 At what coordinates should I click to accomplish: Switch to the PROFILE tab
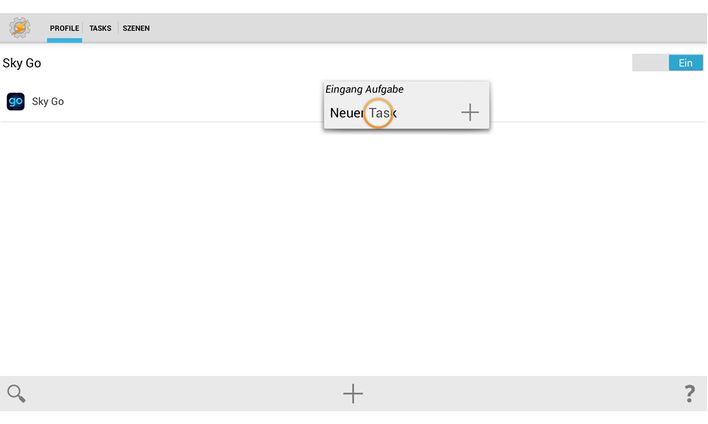64,28
